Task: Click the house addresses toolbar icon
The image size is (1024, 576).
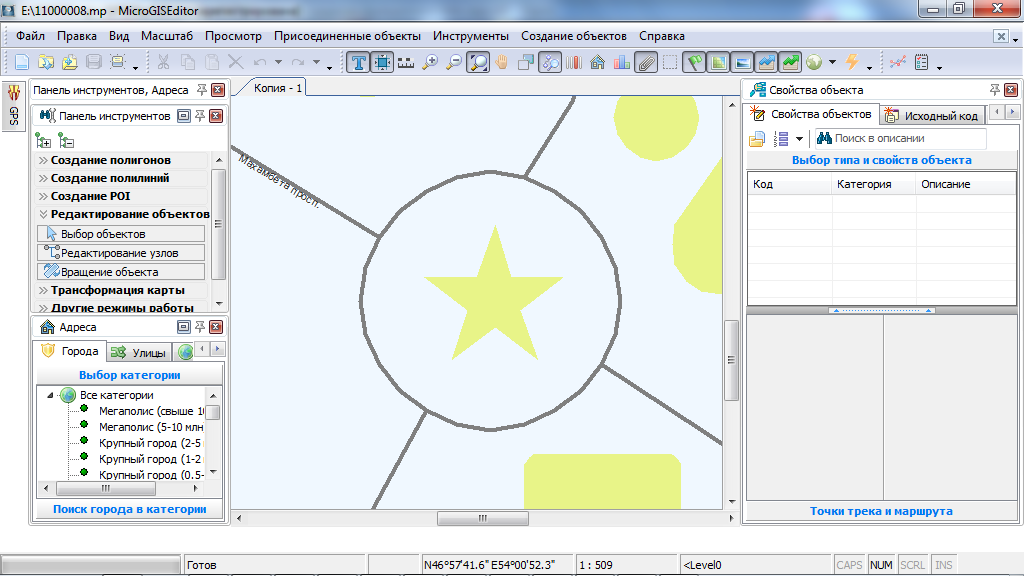Action: pyautogui.click(x=598, y=62)
